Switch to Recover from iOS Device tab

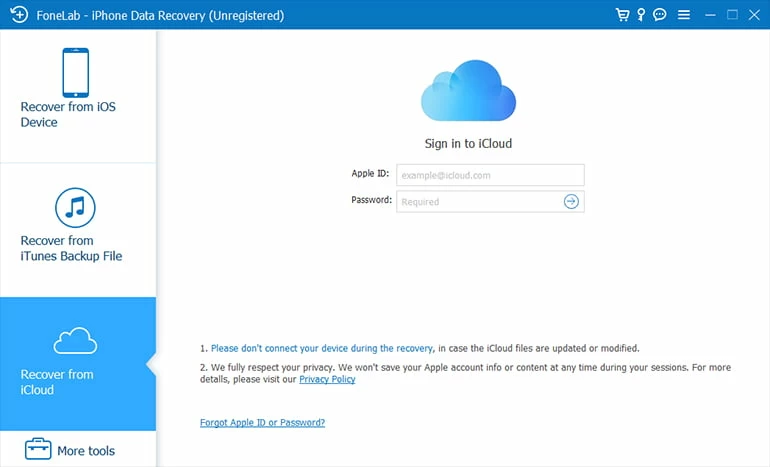click(78, 97)
